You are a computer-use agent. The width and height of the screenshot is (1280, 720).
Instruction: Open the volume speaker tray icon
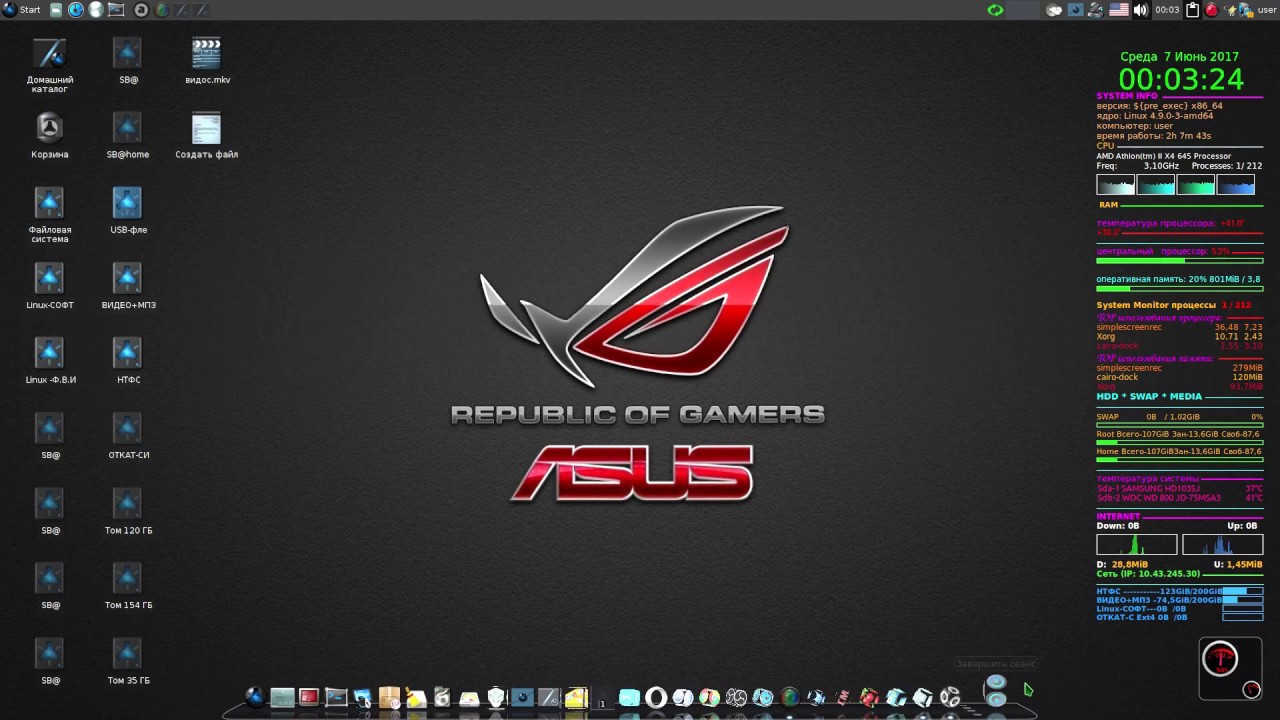point(1140,10)
